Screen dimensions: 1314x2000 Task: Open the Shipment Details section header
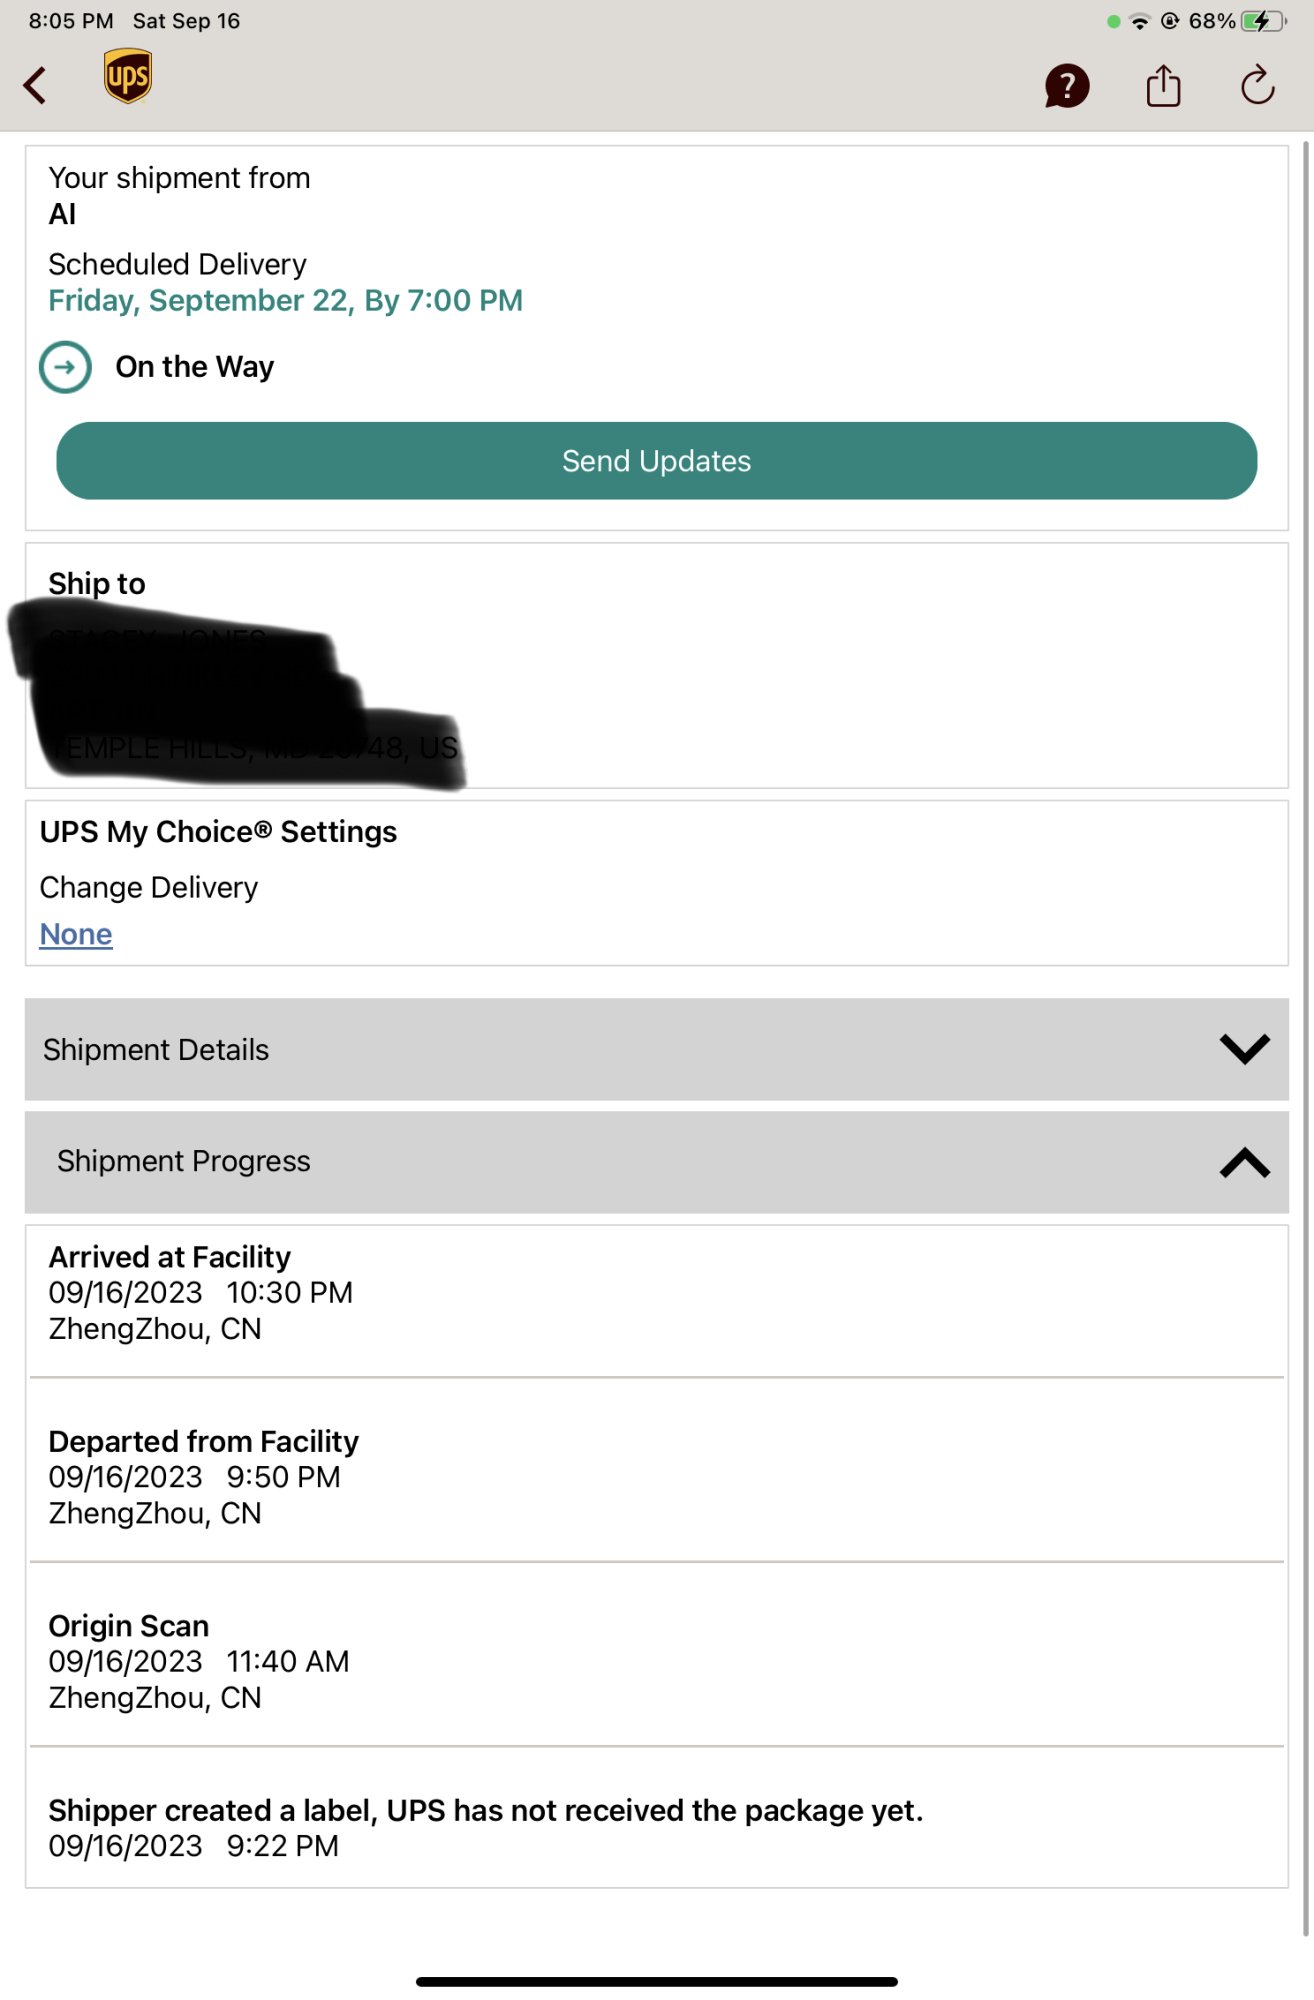tap(657, 1049)
